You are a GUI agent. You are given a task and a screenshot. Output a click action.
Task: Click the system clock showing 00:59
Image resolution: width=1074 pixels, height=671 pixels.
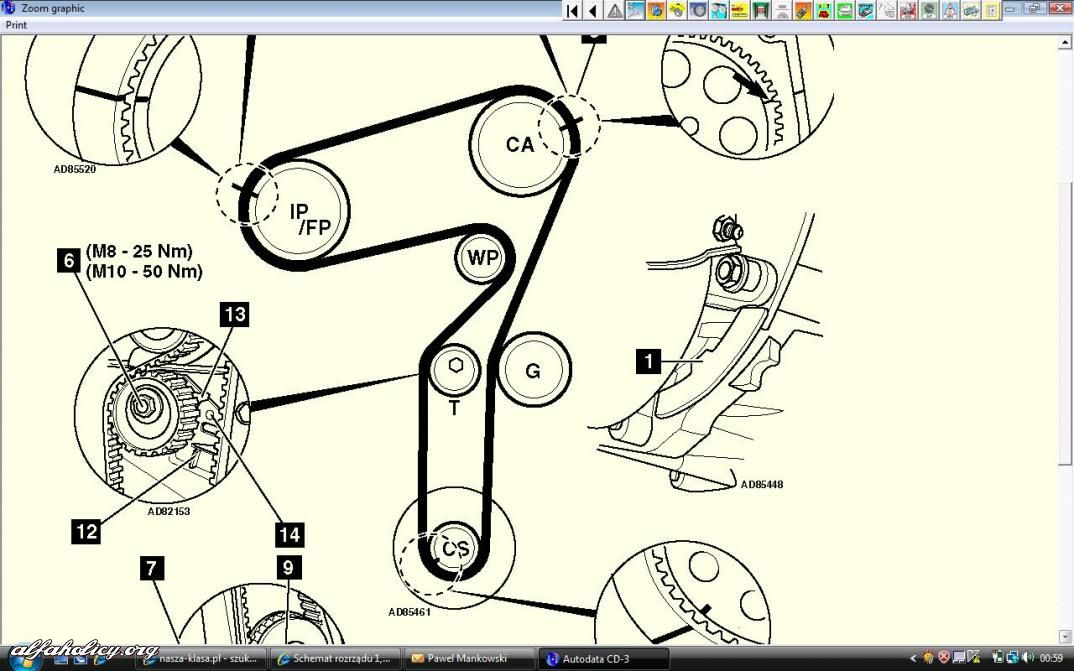pos(1051,659)
